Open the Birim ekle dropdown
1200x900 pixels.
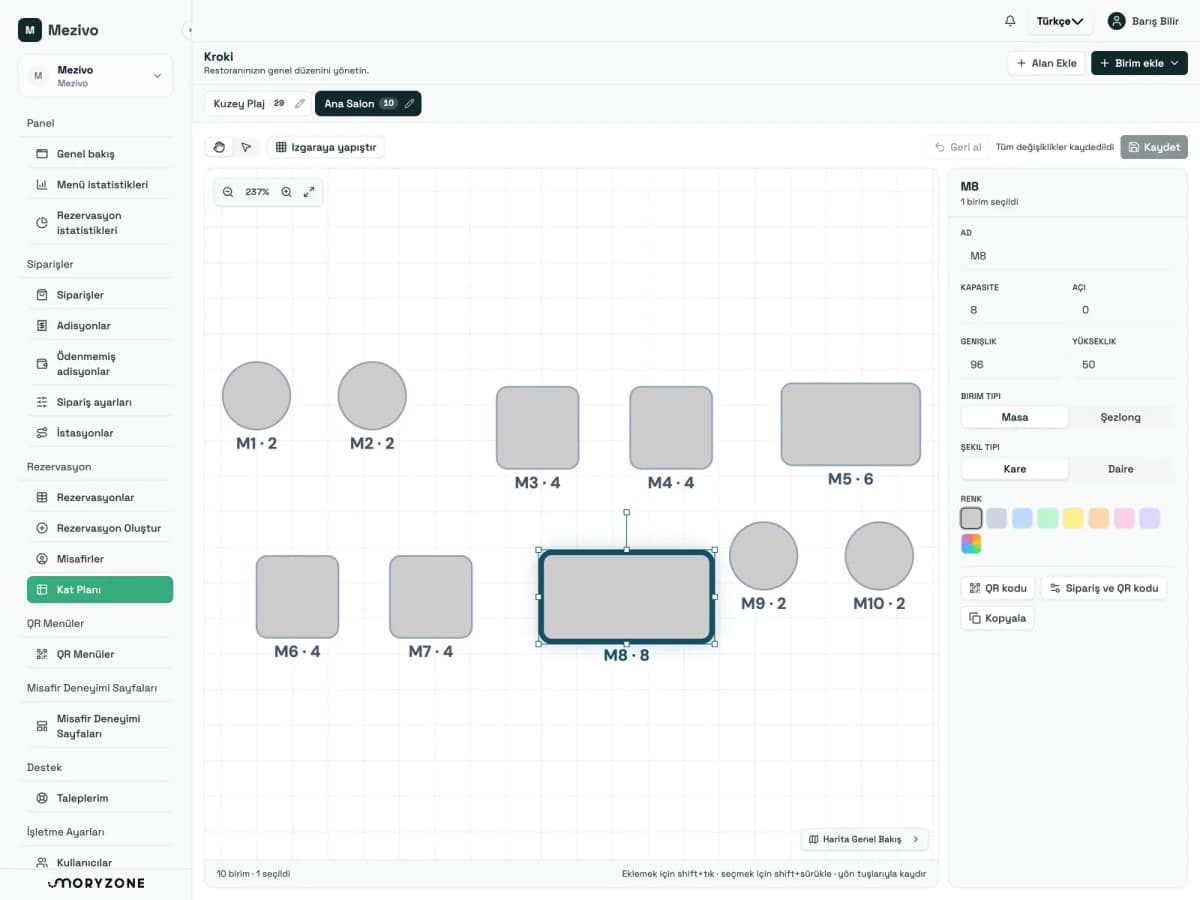point(1139,63)
